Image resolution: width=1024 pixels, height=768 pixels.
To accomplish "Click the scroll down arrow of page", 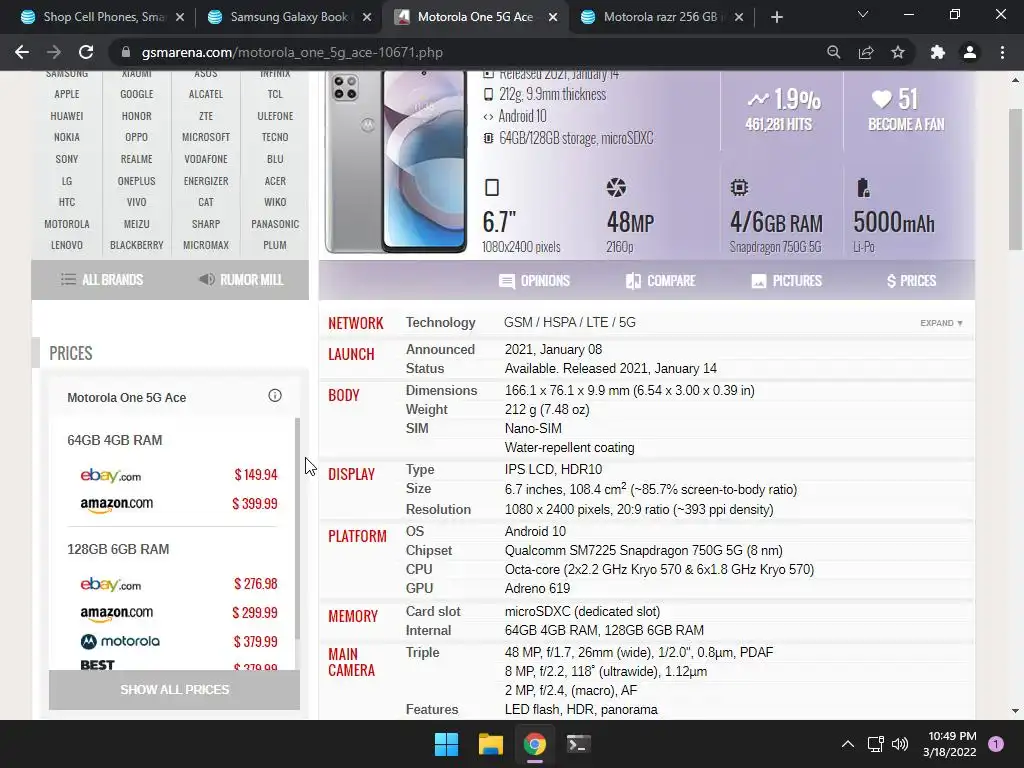I will [x=1015, y=711].
